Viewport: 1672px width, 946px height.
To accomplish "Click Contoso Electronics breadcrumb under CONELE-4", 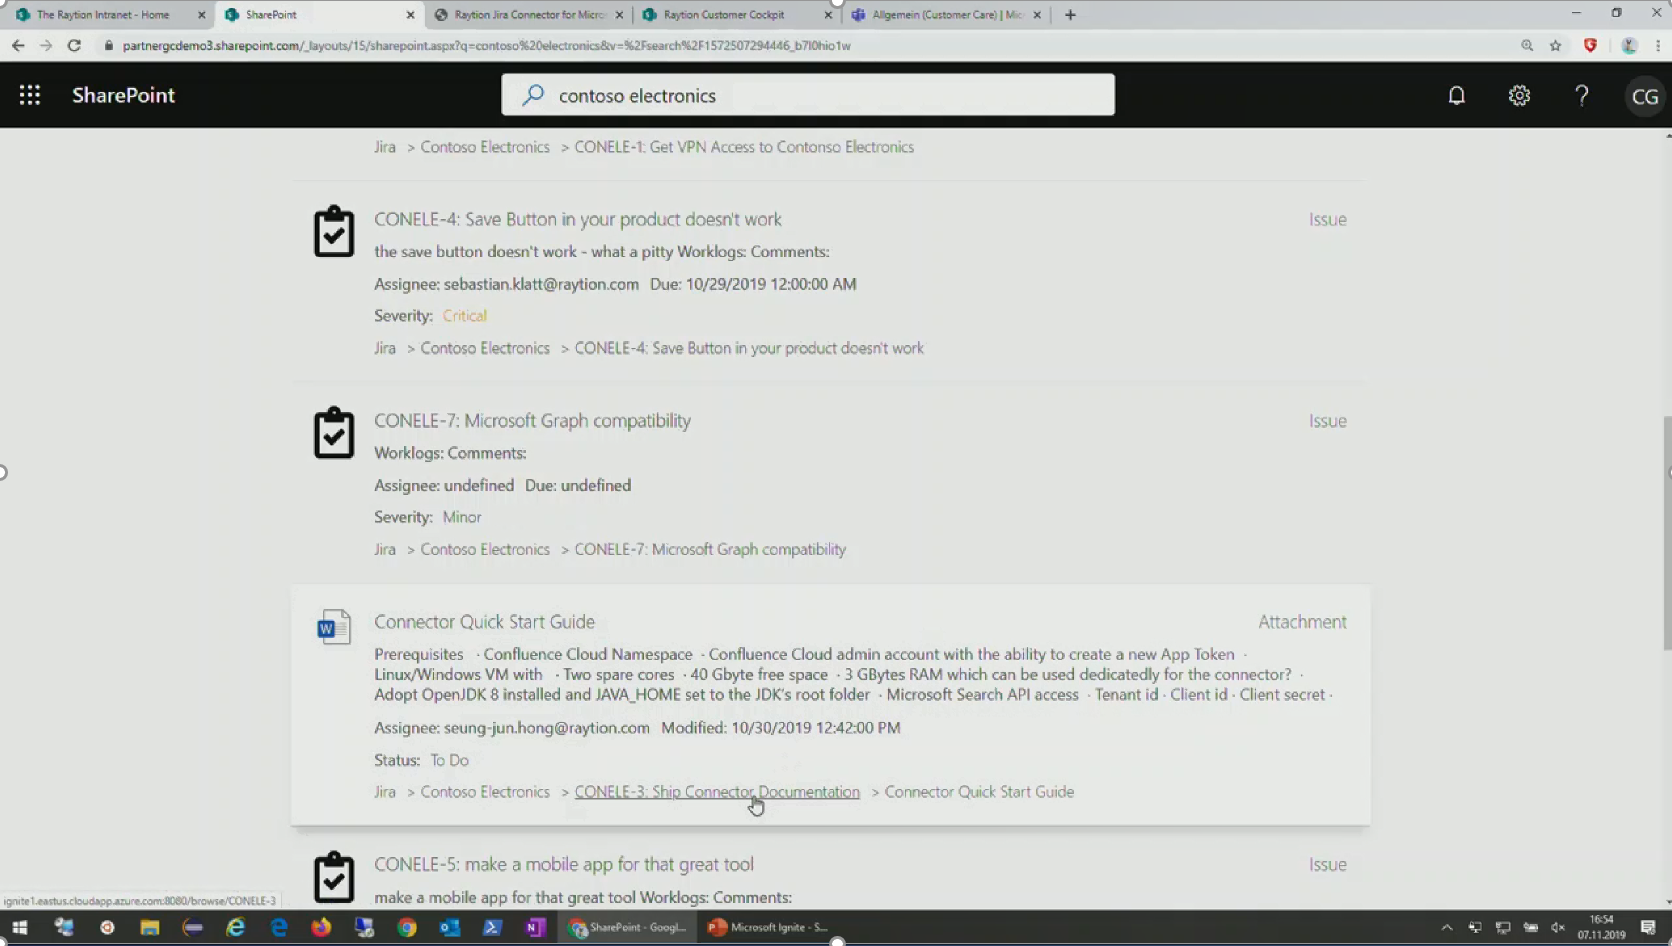I will 485,348.
